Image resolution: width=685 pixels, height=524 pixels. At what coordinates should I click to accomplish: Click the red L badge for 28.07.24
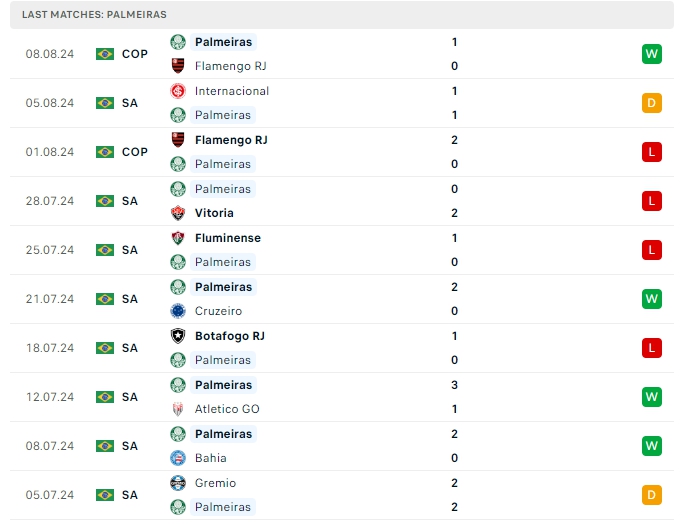pyautogui.click(x=652, y=201)
